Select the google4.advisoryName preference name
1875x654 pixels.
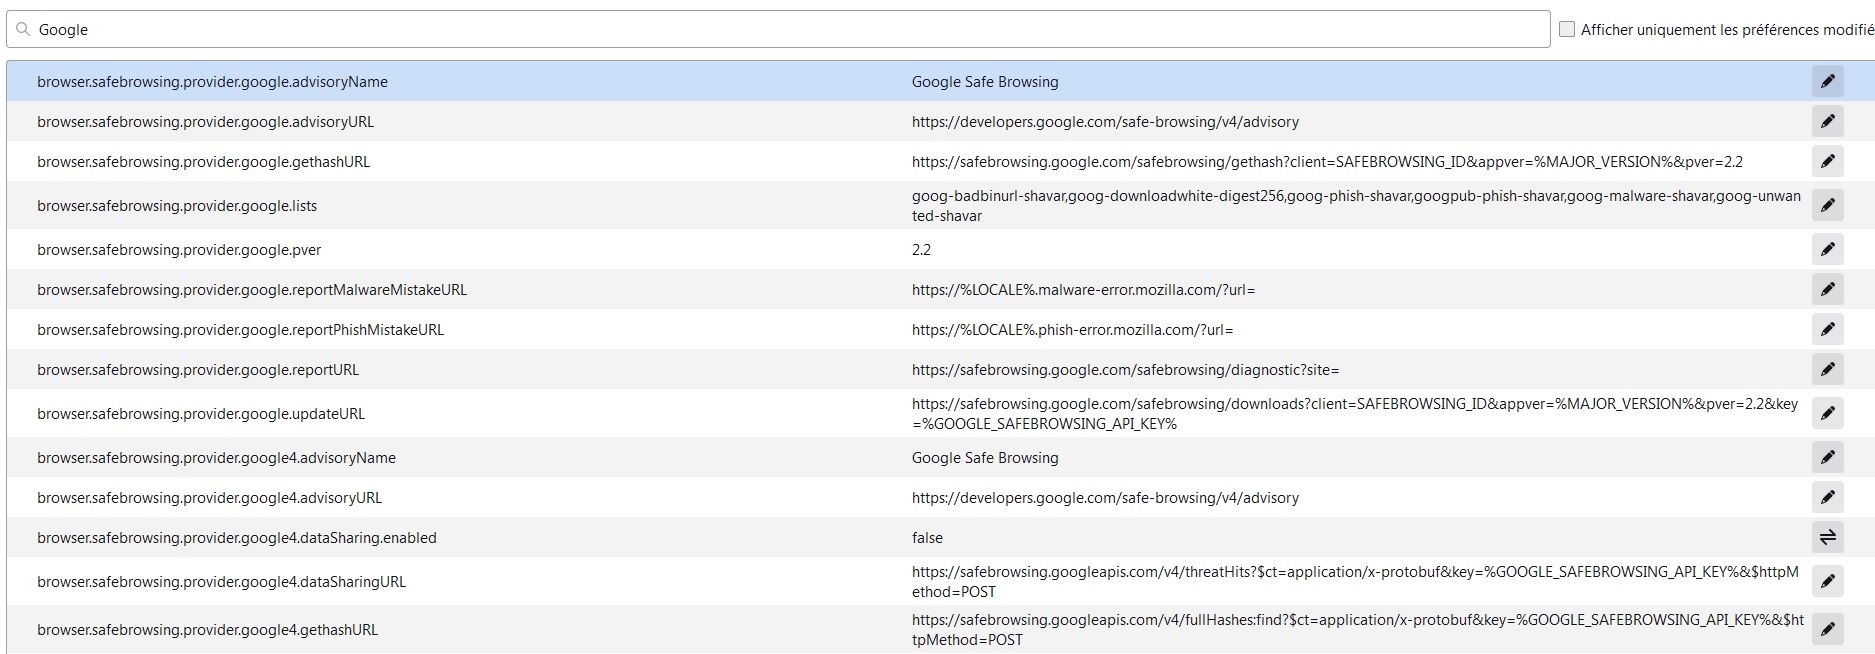[x=216, y=458]
